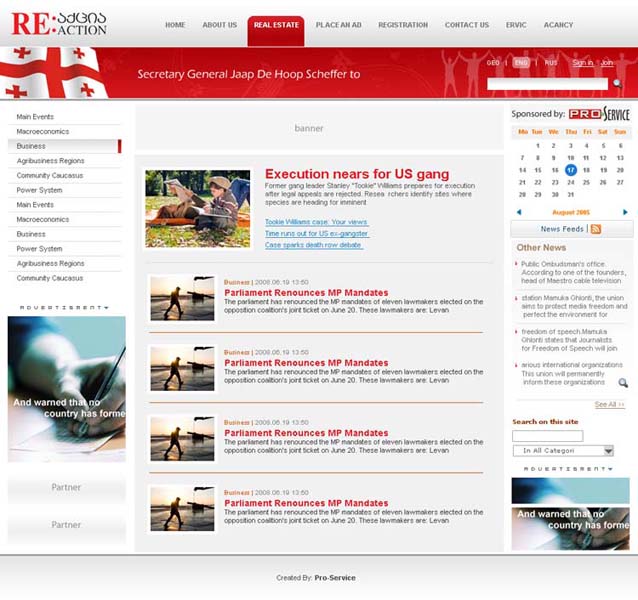Open the Registration menu item

click(x=403, y=25)
